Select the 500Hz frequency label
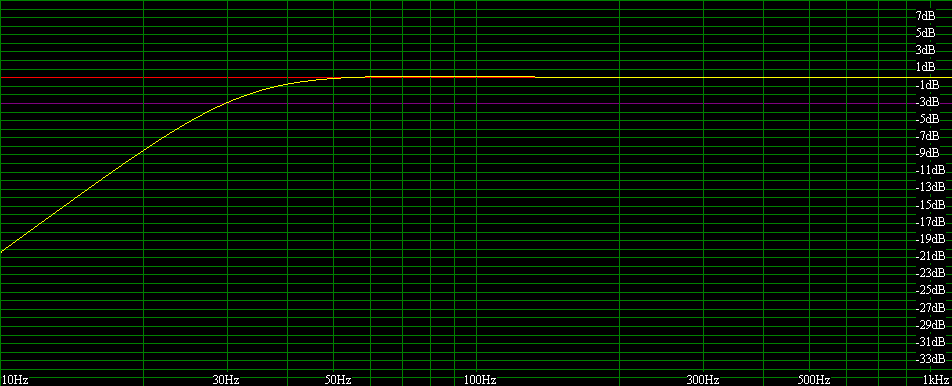The width and height of the screenshot is (952, 386). click(x=815, y=380)
